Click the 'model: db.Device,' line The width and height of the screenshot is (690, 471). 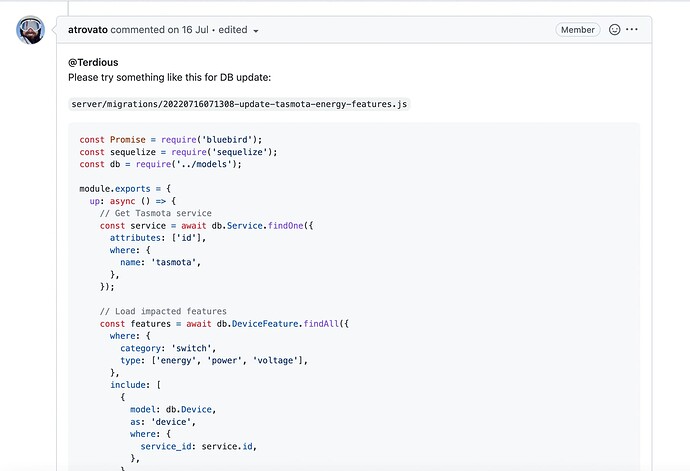point(173,409)
